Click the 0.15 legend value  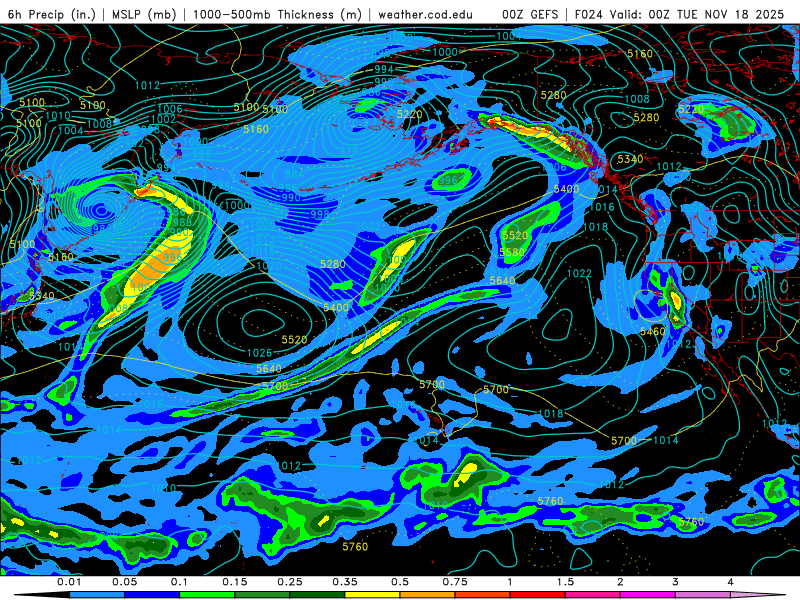(235, 582)
